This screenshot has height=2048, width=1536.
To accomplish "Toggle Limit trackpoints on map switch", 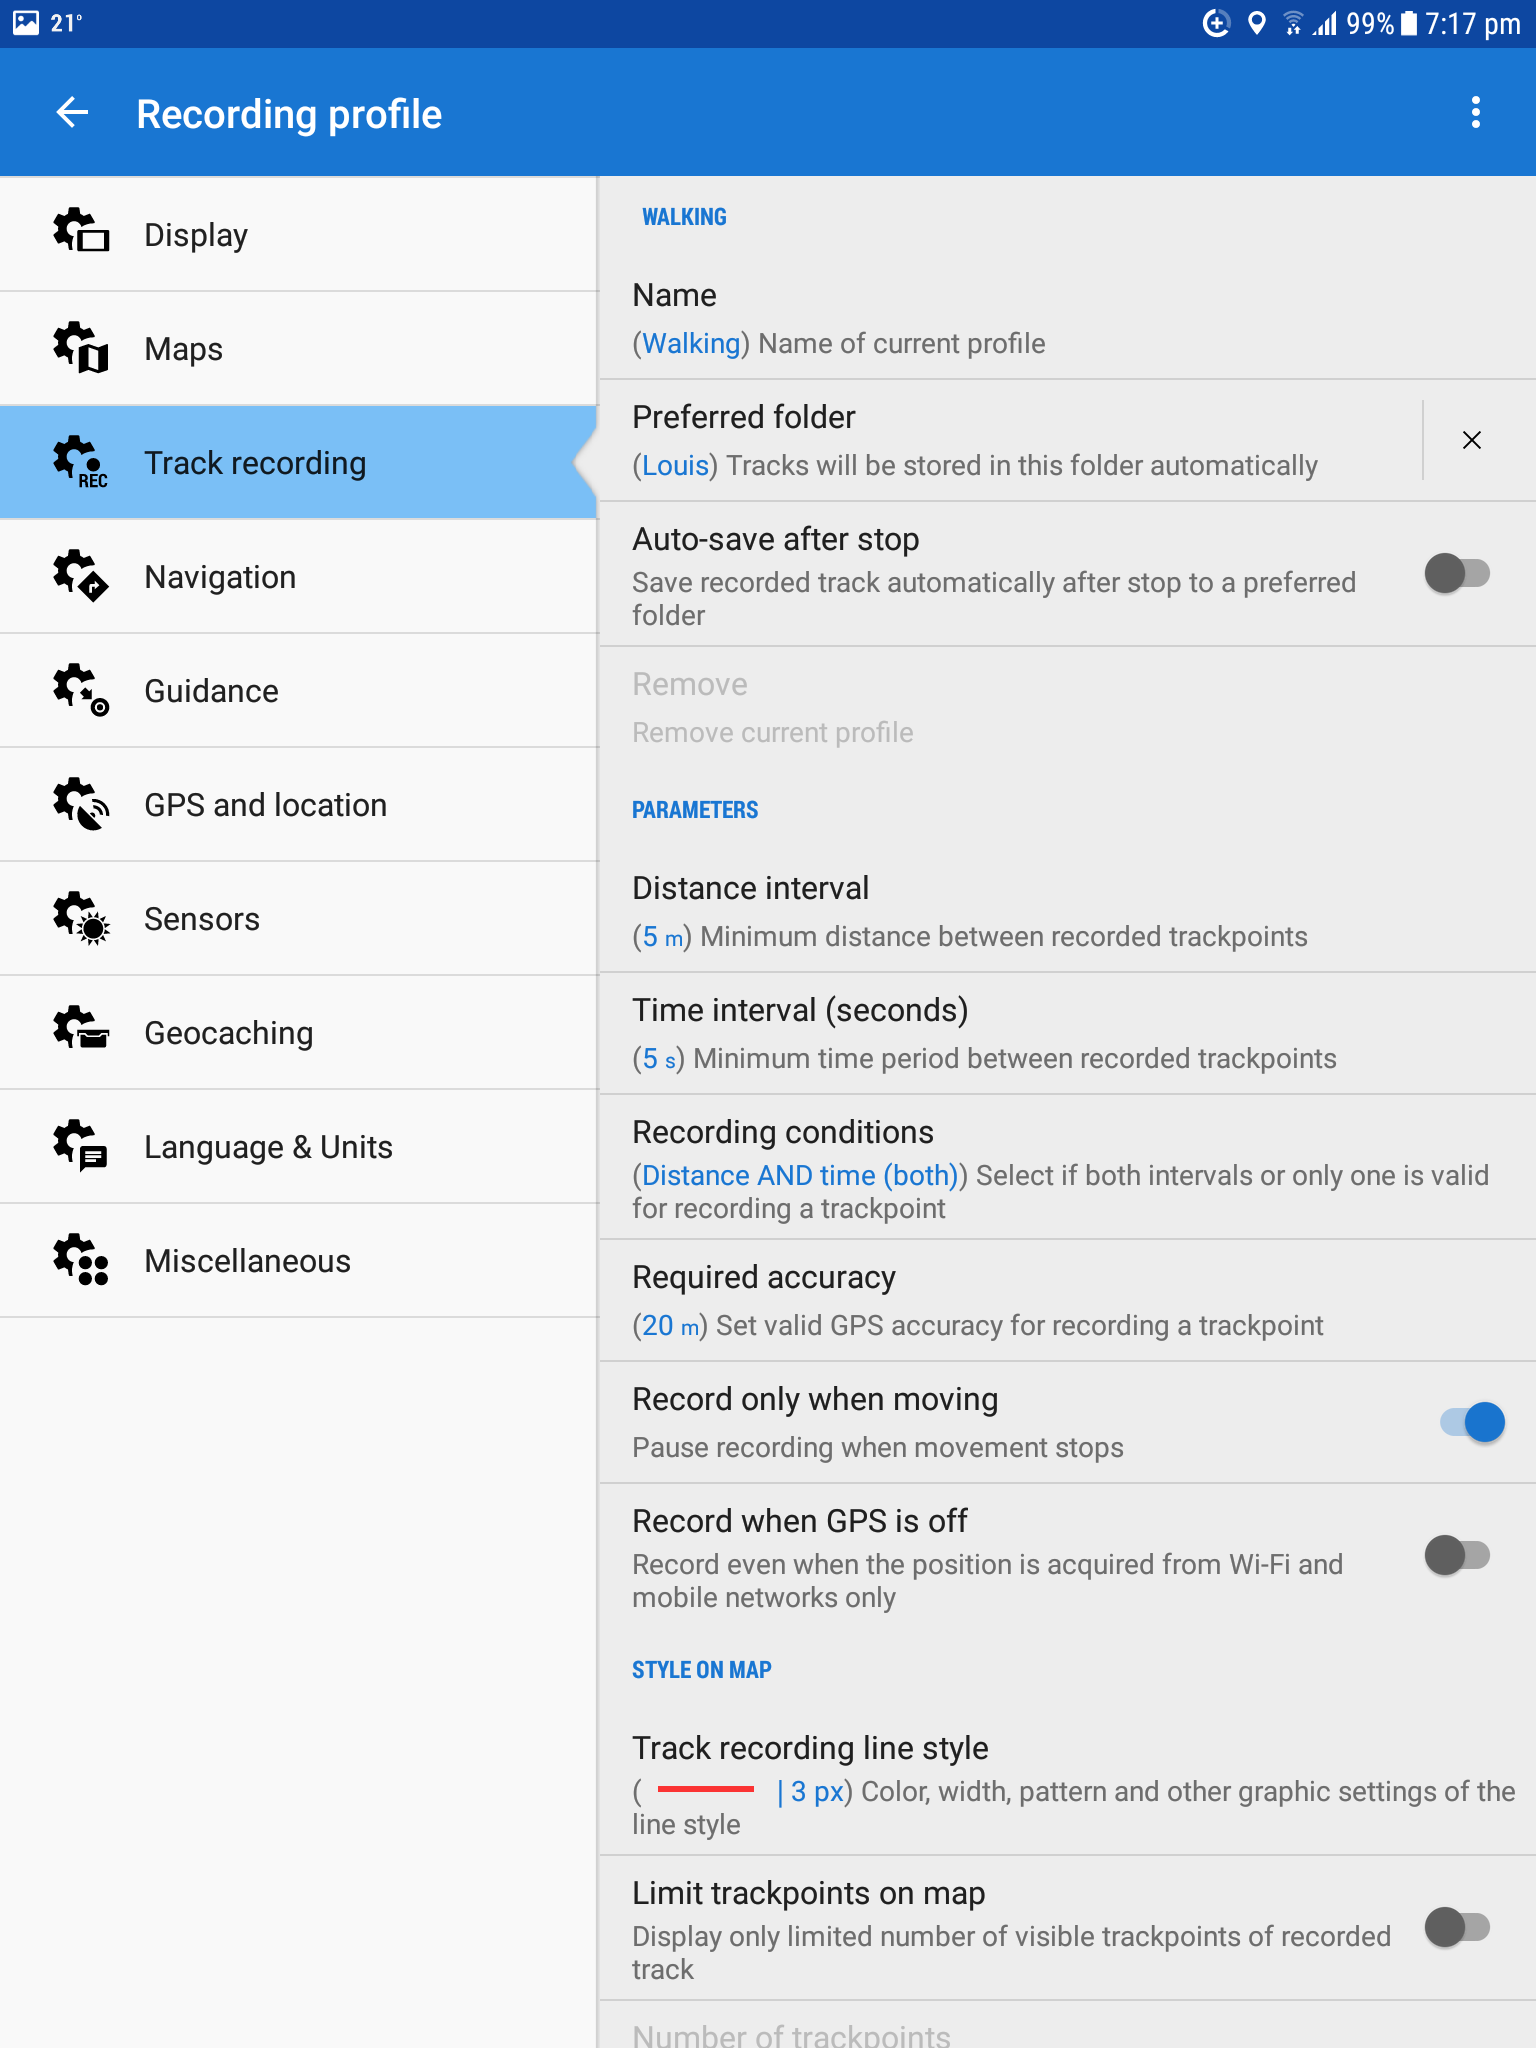I will (x=1458, y=1927).
